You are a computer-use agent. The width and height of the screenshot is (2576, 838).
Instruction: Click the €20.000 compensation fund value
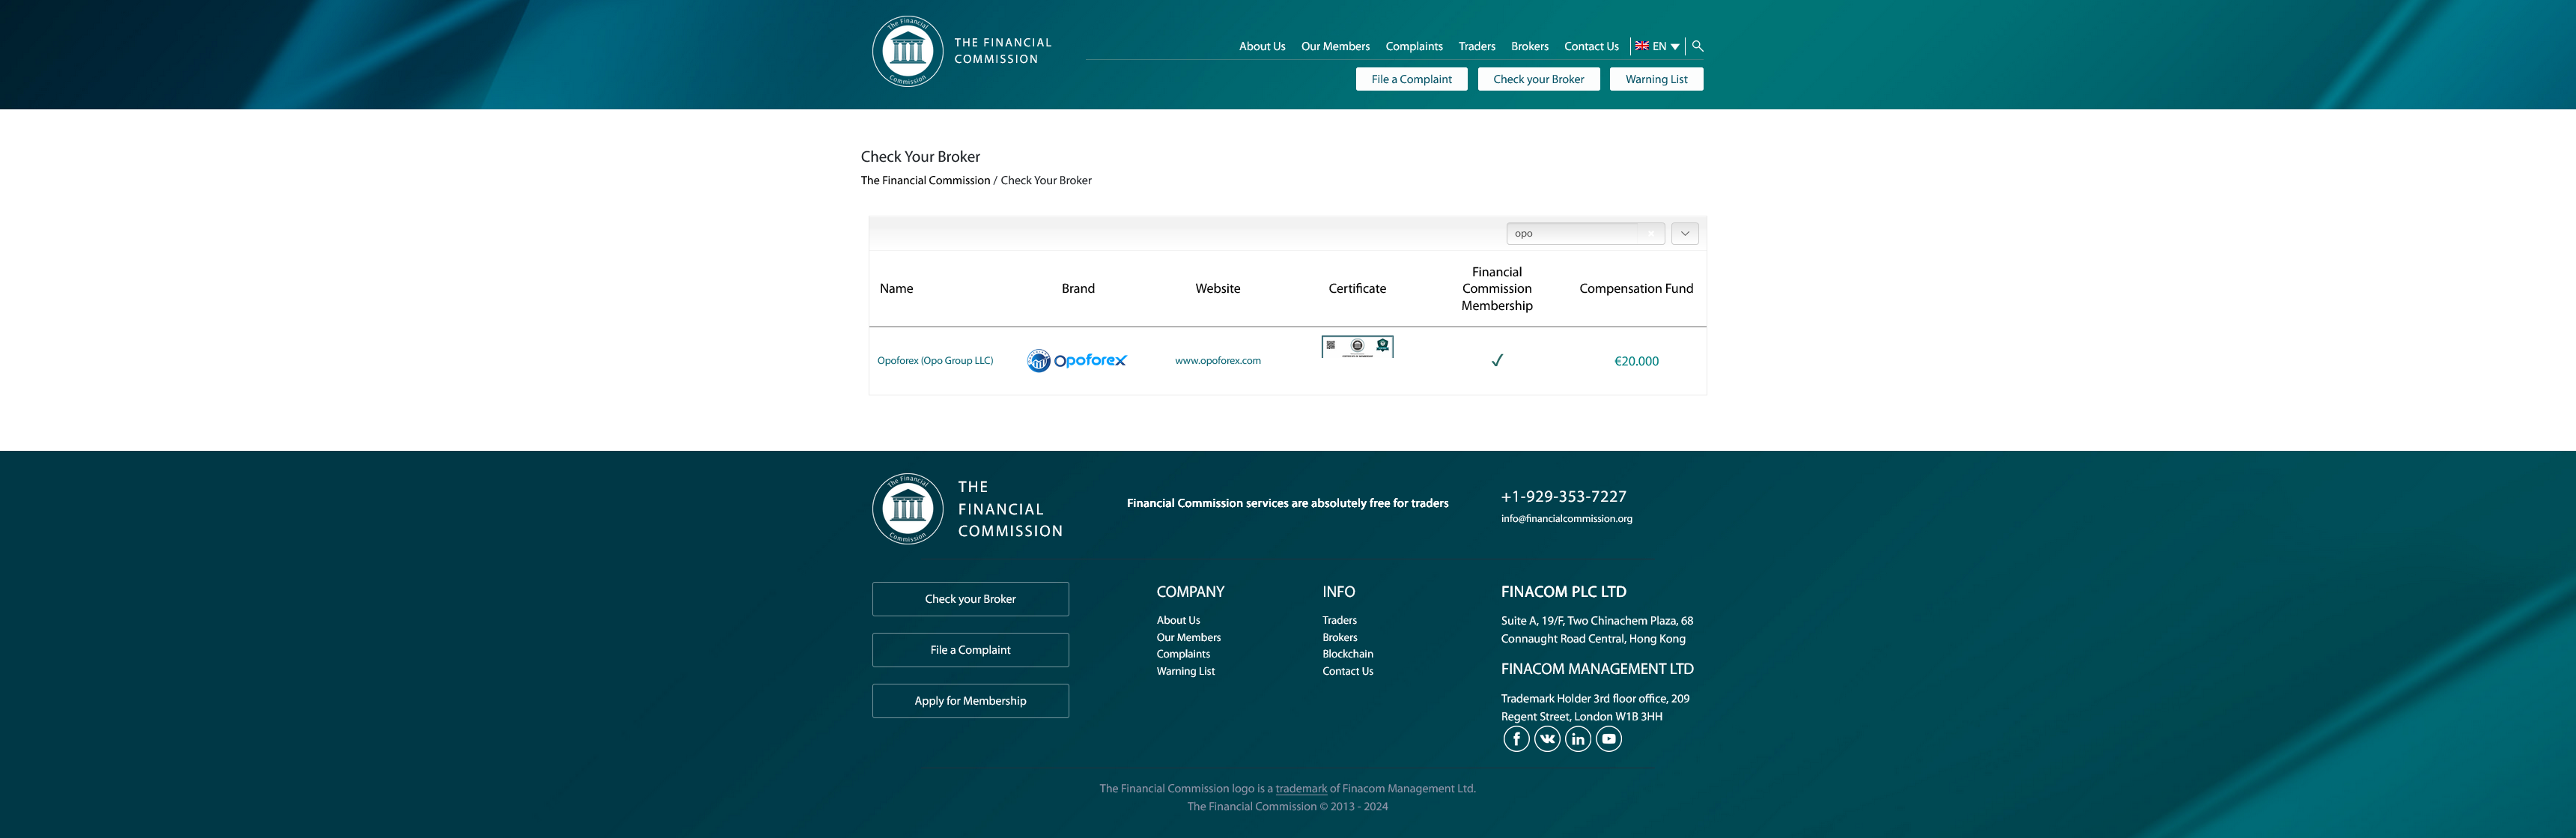1636,361
